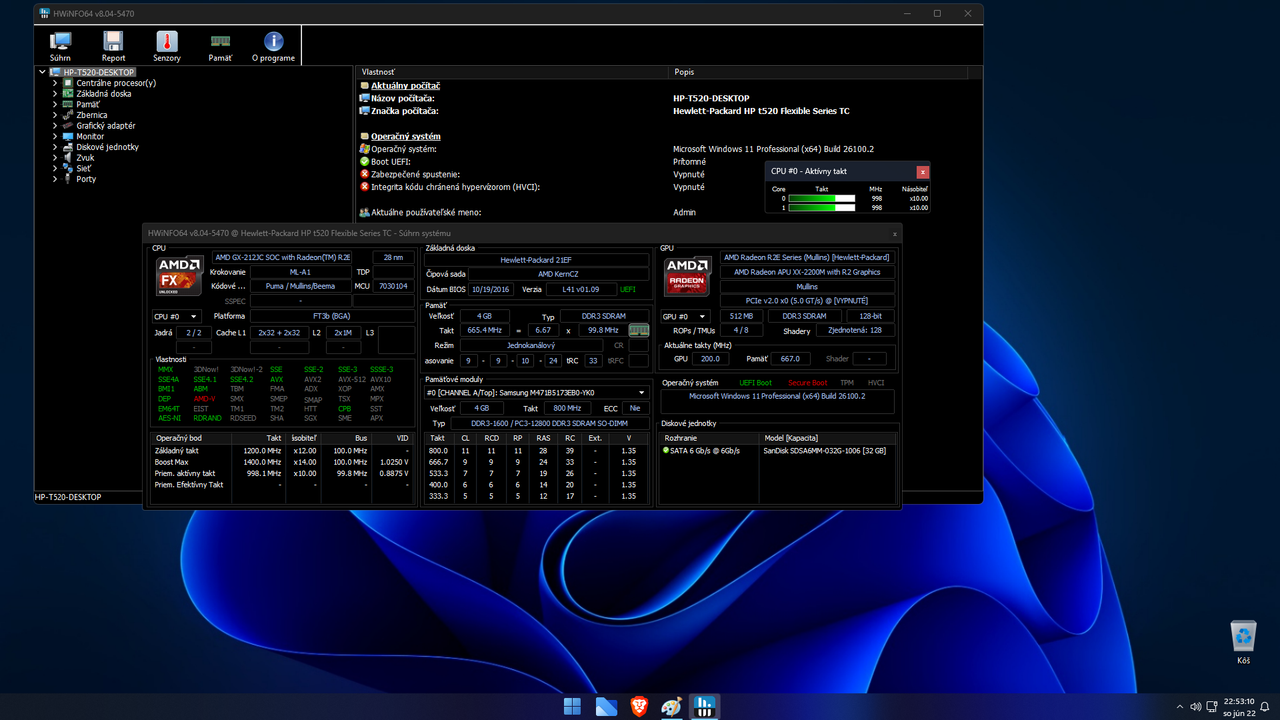Expand the Sieť tree node
The image size is (1280, 720).
pos(55,168)
